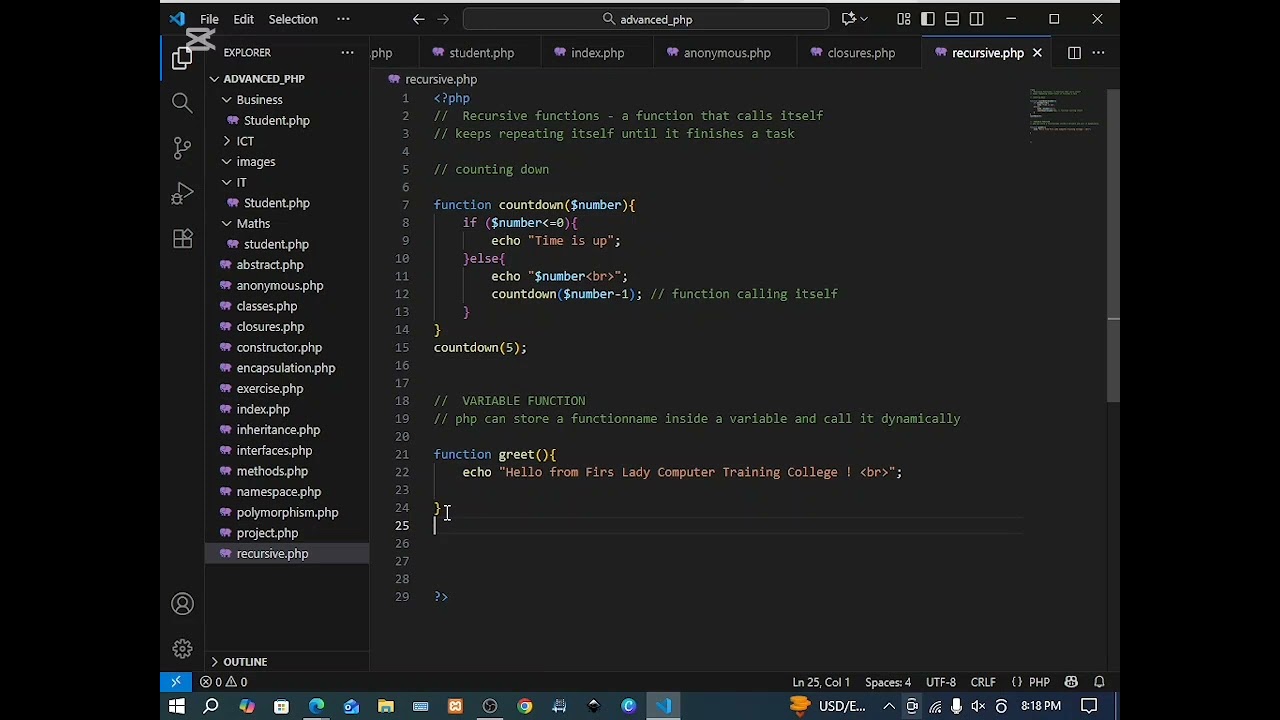Open File Explorer from the taskbar
The height and width of the screenshot is (720, 1280).
[x=385, y=706]
